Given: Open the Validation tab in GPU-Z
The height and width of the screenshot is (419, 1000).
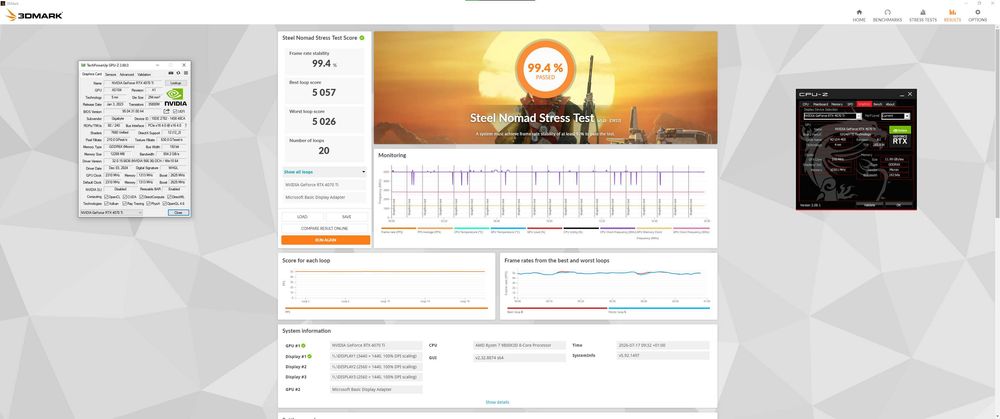Looking at the screenshot, I should coord(144,75).
